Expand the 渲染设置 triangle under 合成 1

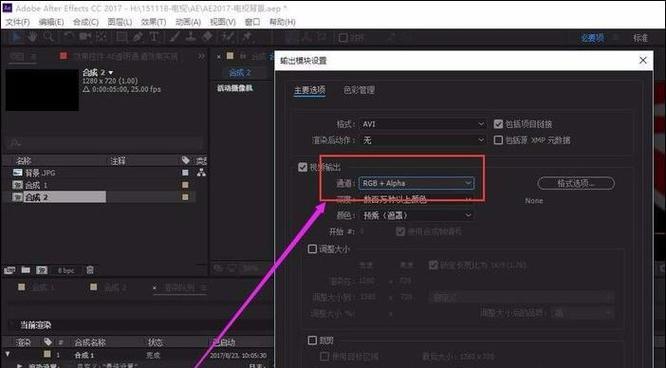20,365
